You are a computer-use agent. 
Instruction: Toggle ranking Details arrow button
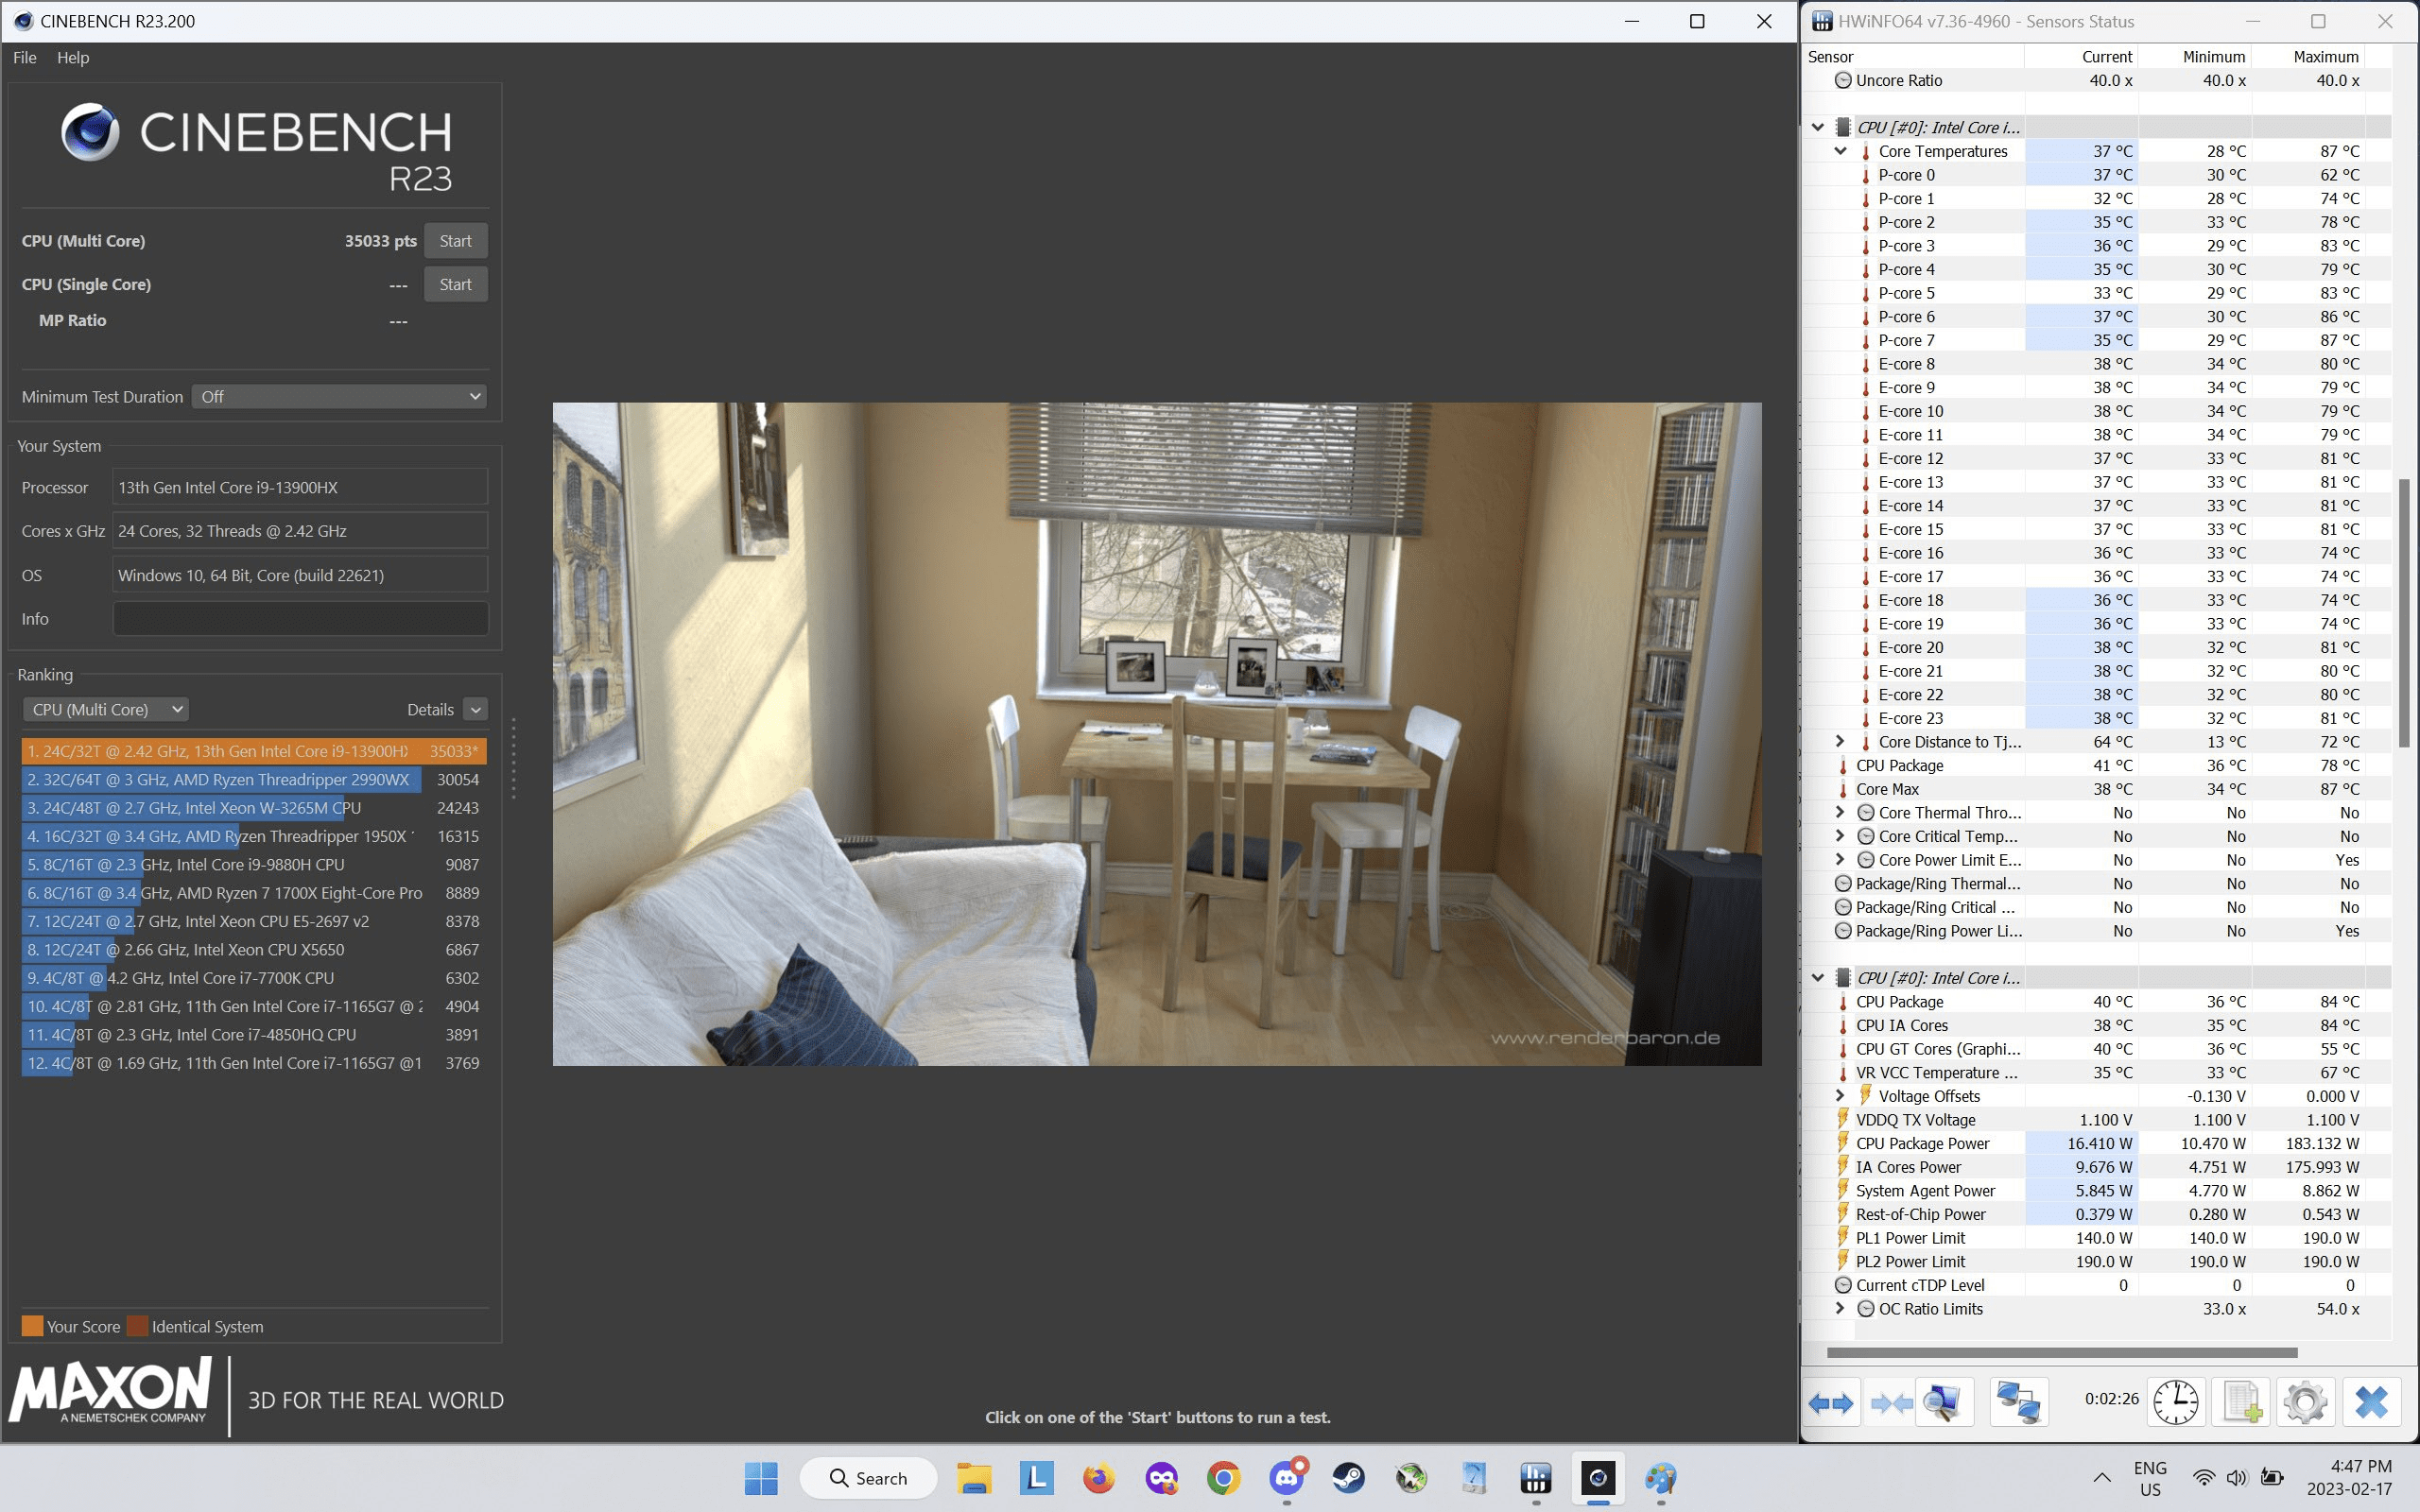[x=476, y=709]
